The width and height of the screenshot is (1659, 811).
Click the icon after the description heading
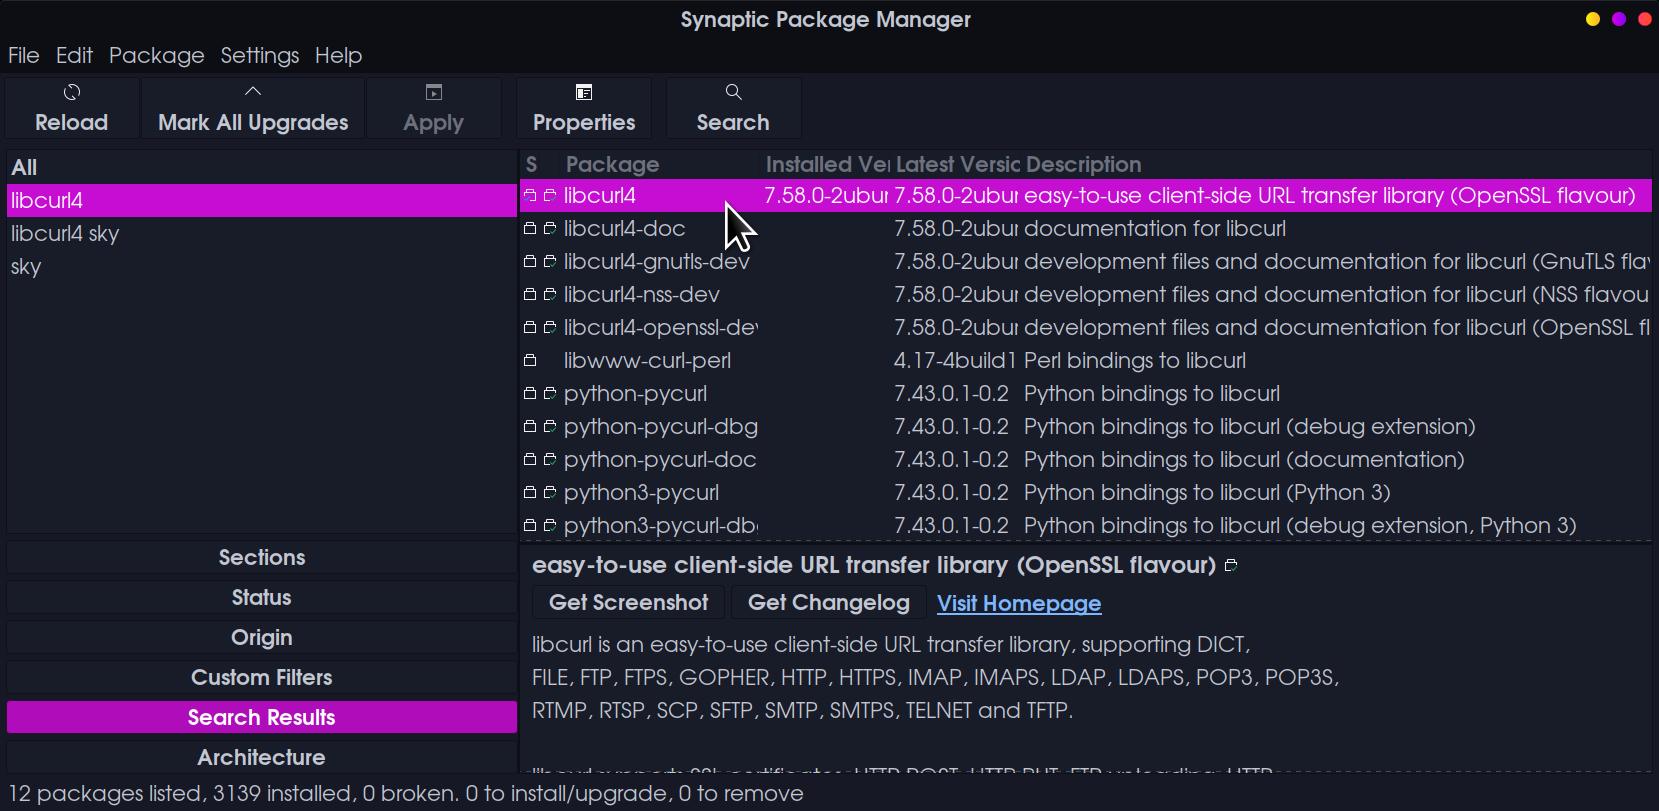click(1231, 566)
